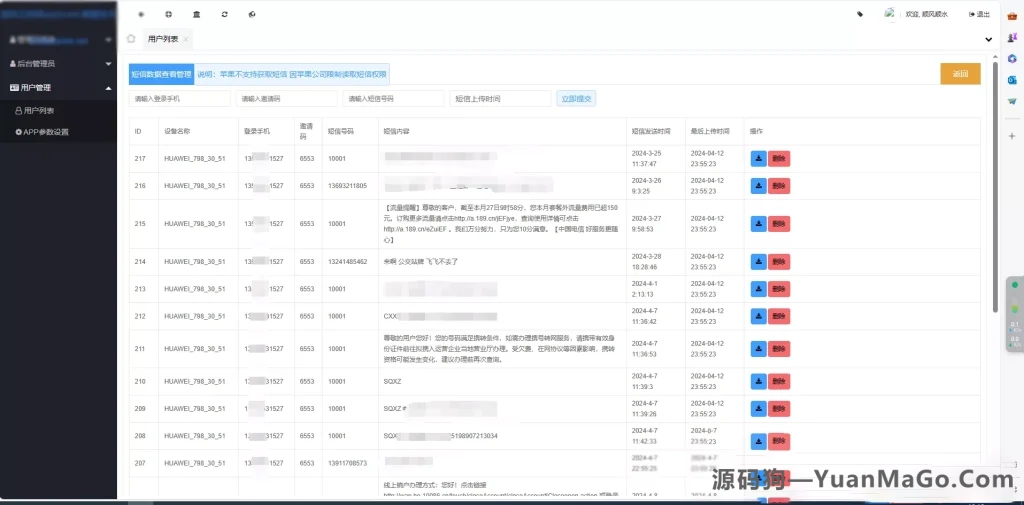Image resolution: width=1024 pixels, height=505 pixels.
Task: Open the Outlook icon in browser sidebar
Action: click(1012, 80)
